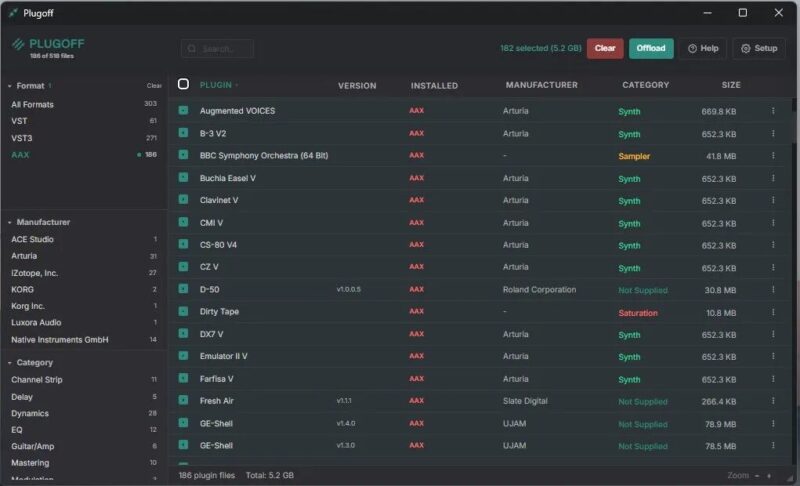Filter by Native Instruments GmbH

[x=84, y=340]
